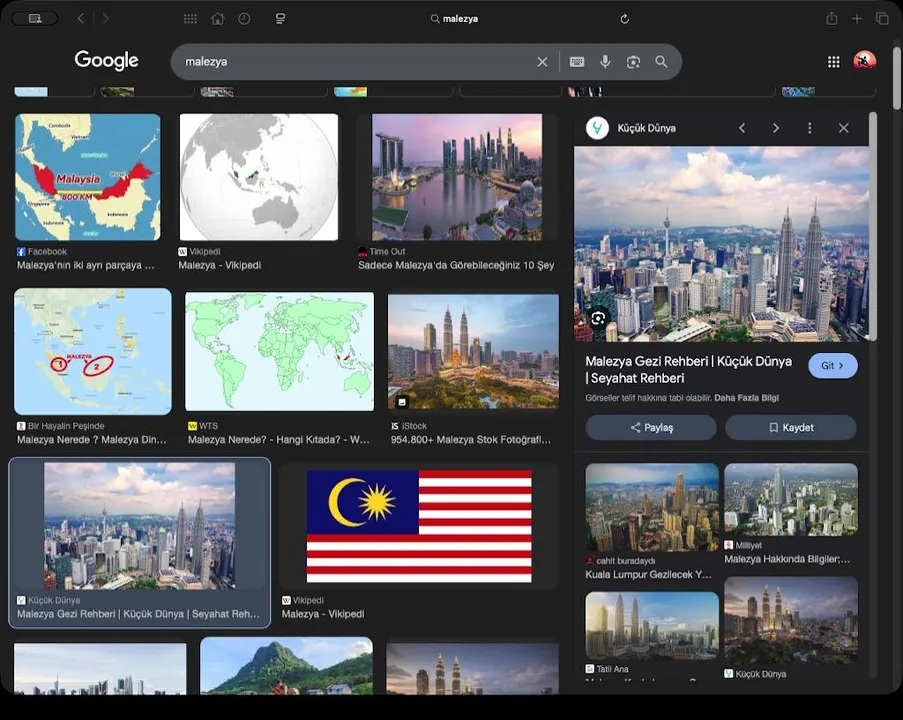The width and height of the screenshot is (903, 720).
Task: Open cahit buradaydı related image
Action: (x=652, y=507)
